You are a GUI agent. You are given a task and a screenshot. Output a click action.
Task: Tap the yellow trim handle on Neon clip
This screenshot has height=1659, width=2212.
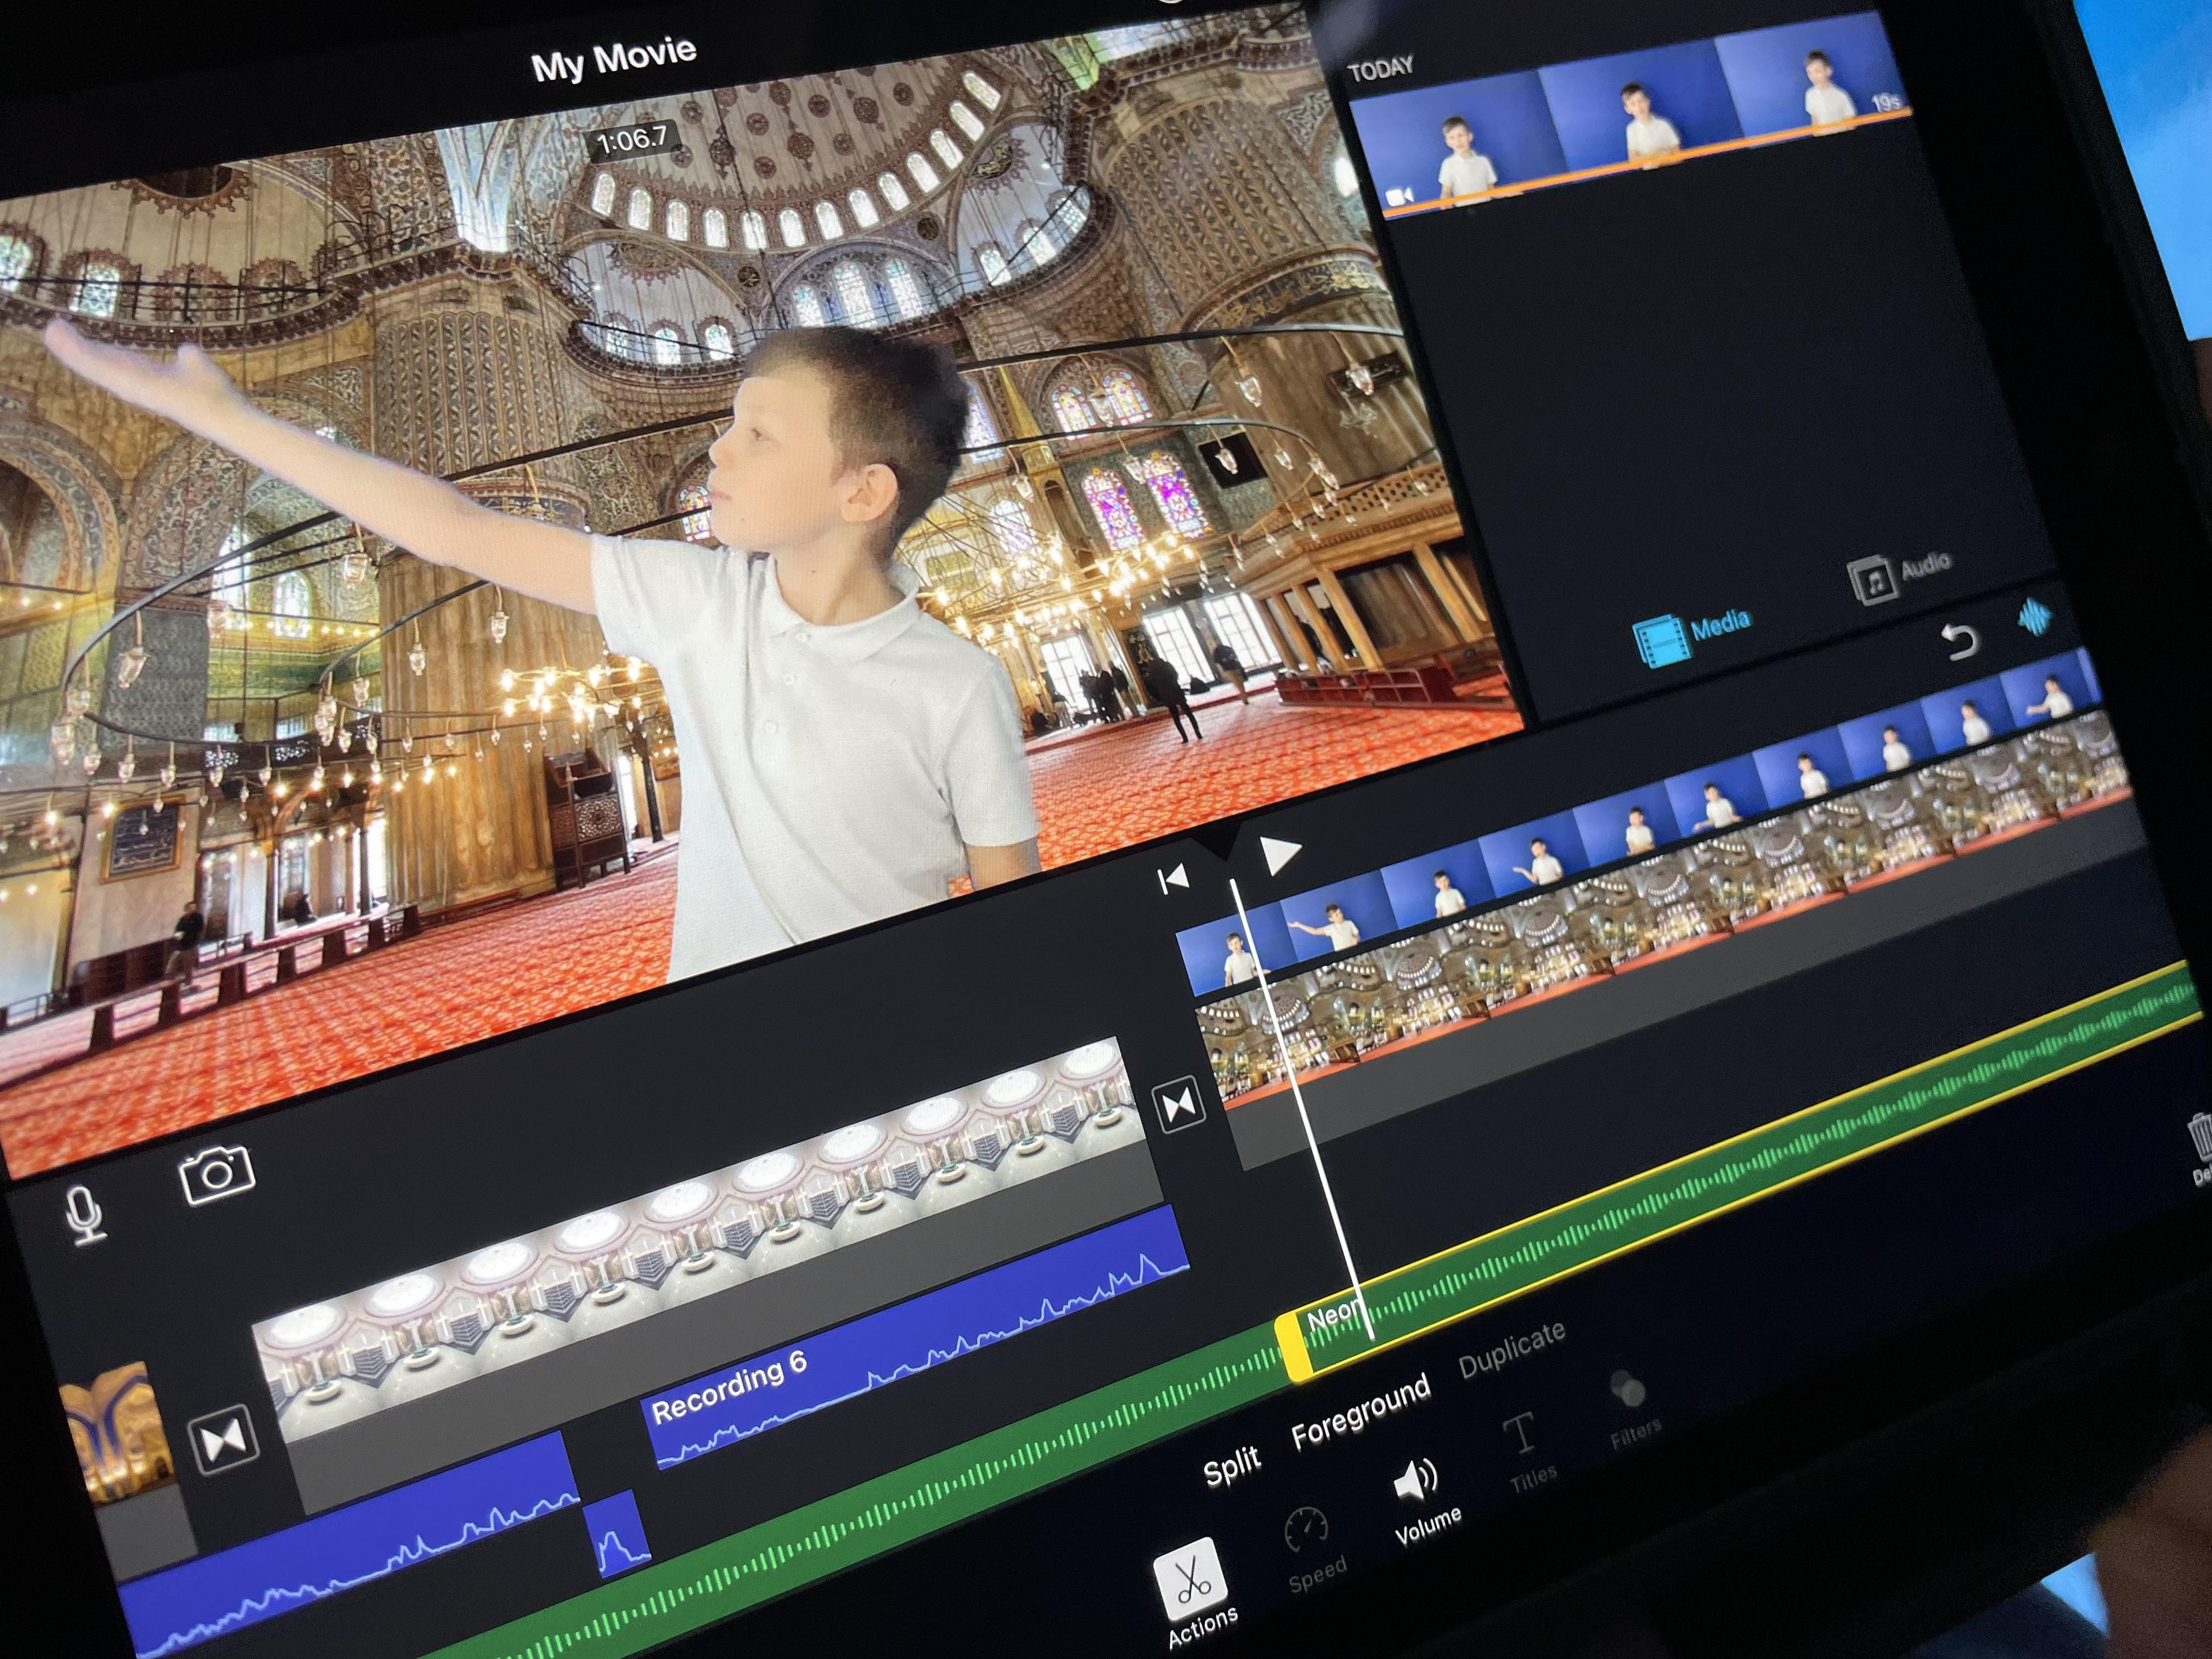tap(1292, 1347)
